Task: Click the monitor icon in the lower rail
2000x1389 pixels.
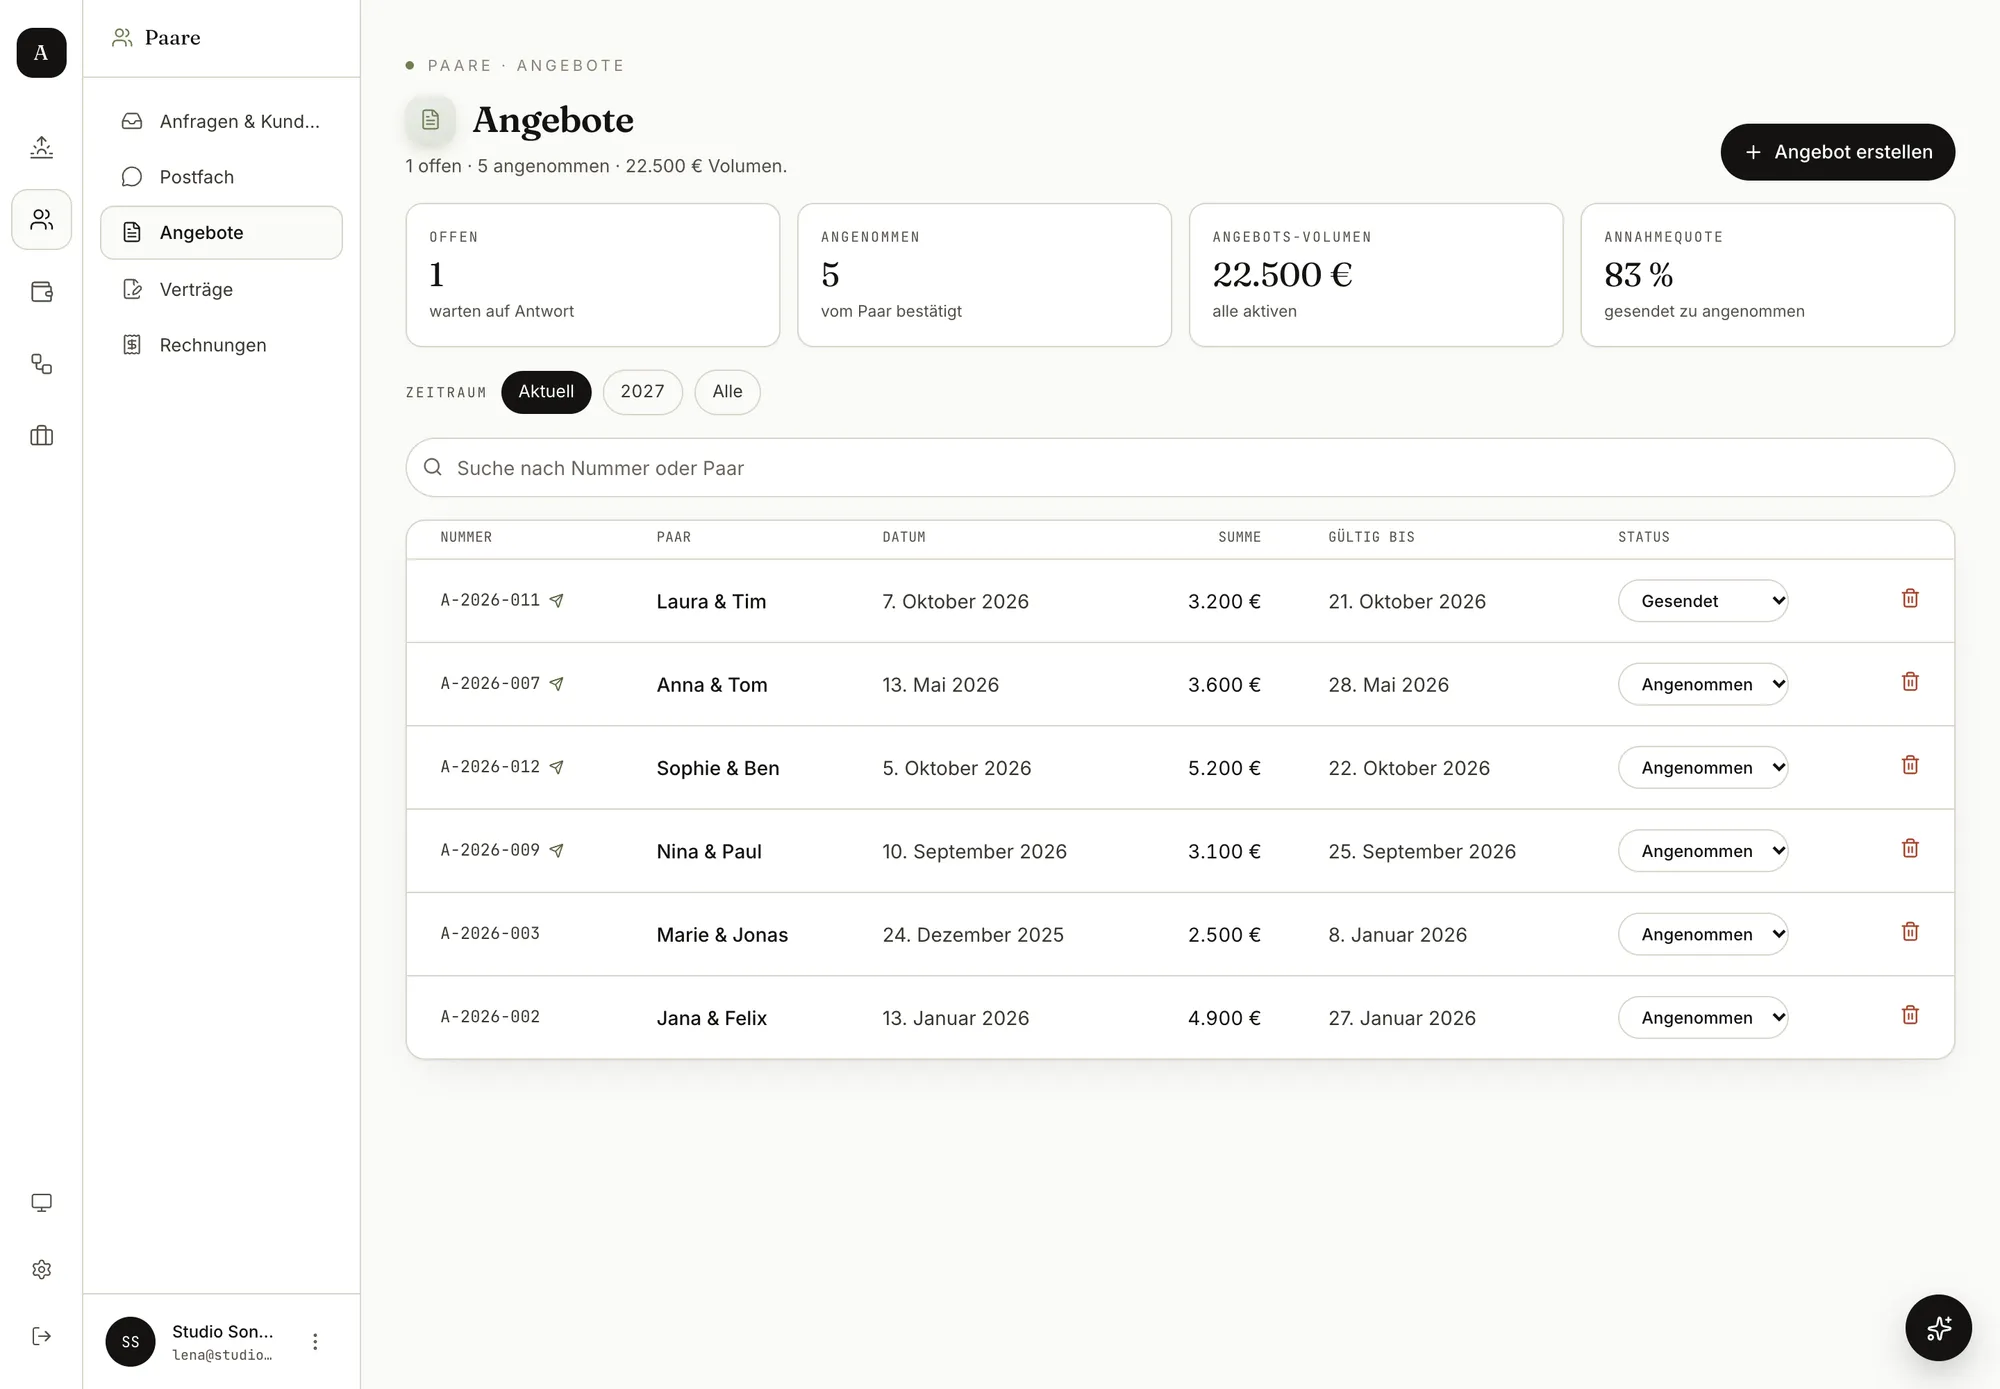Action: pos(41,1202)
